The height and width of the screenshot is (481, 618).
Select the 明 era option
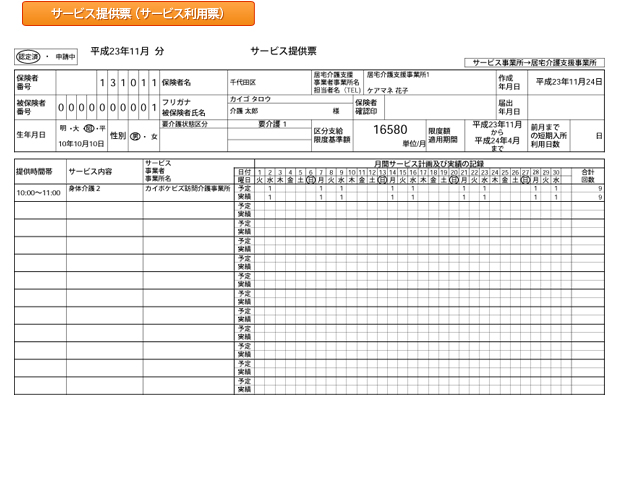point(63,129)
